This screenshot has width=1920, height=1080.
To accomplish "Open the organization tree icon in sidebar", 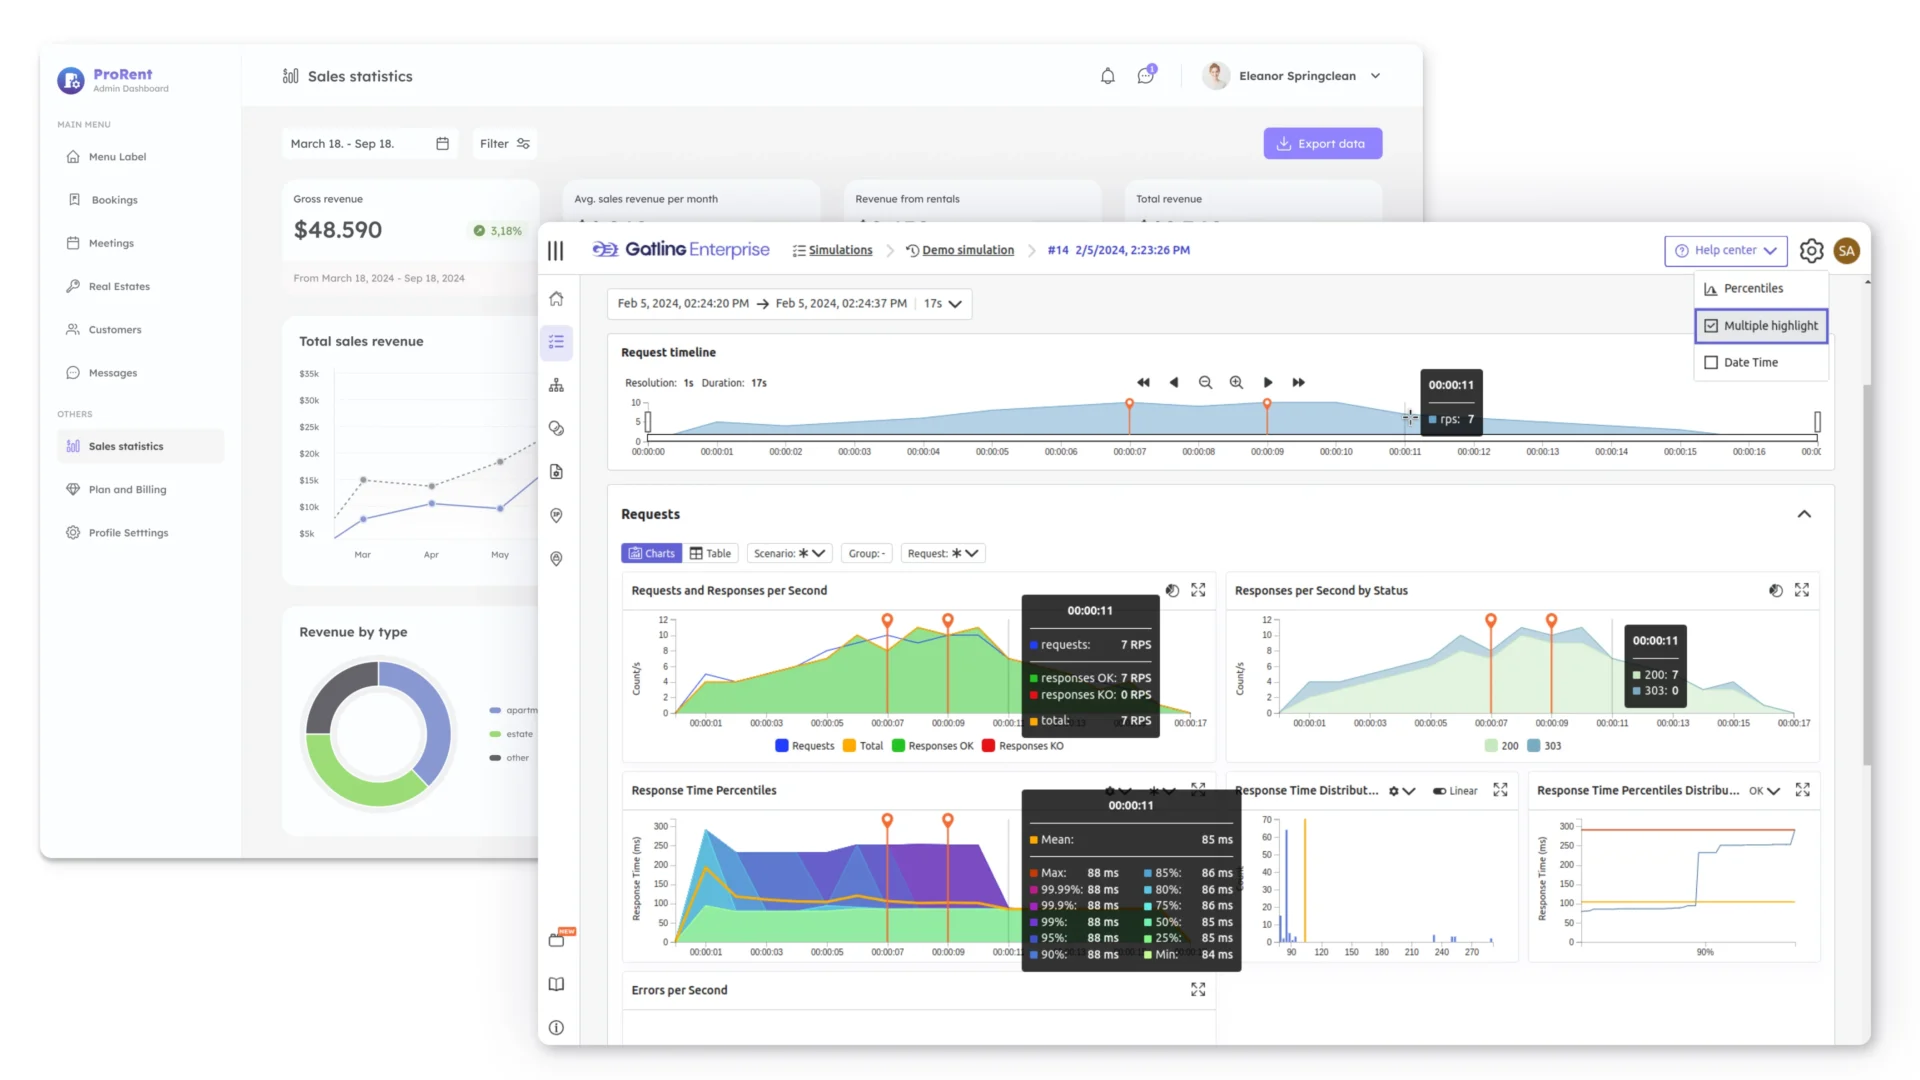I will [557, 385].
